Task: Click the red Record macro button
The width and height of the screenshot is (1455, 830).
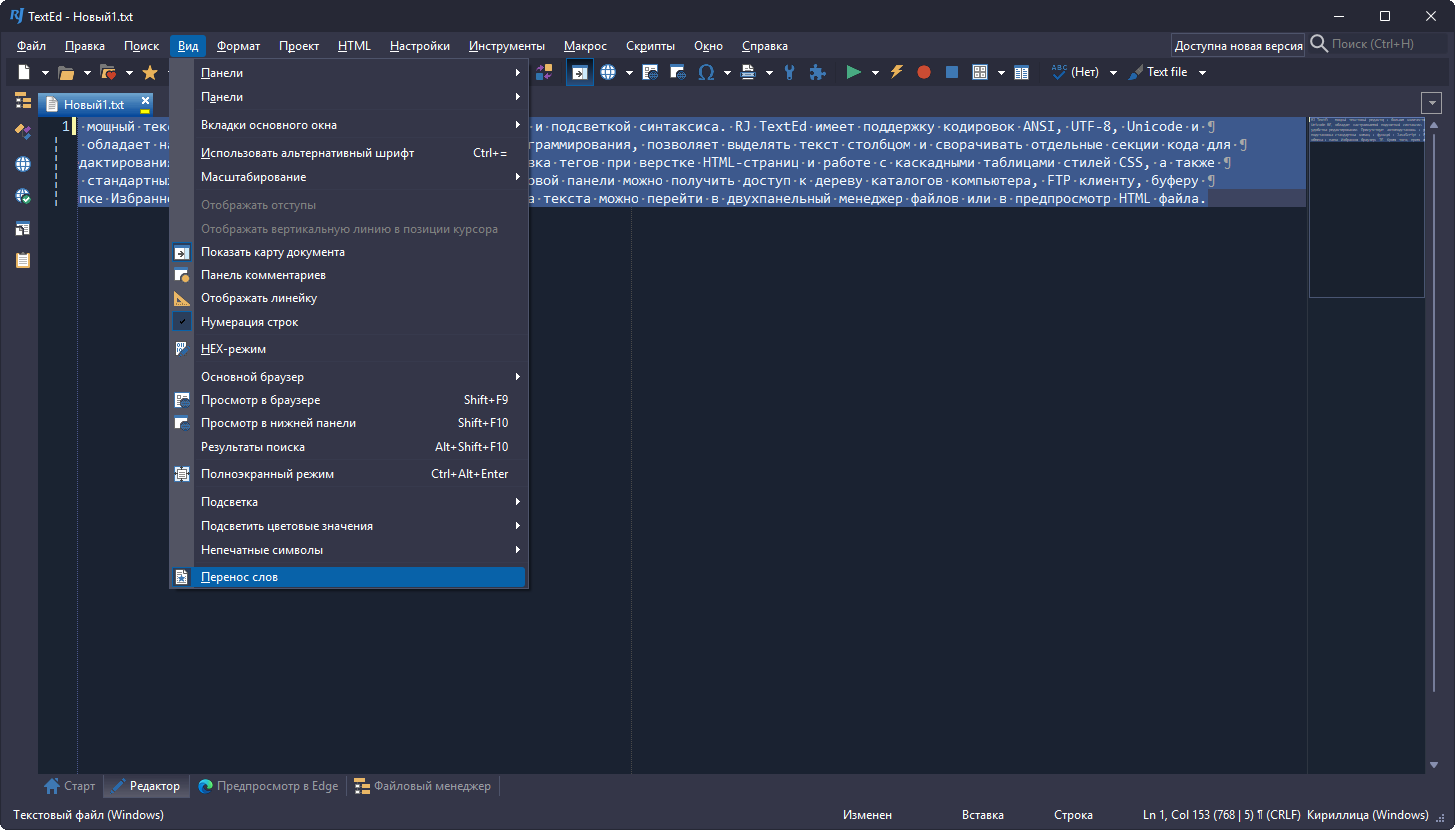Action: (924, 72)
